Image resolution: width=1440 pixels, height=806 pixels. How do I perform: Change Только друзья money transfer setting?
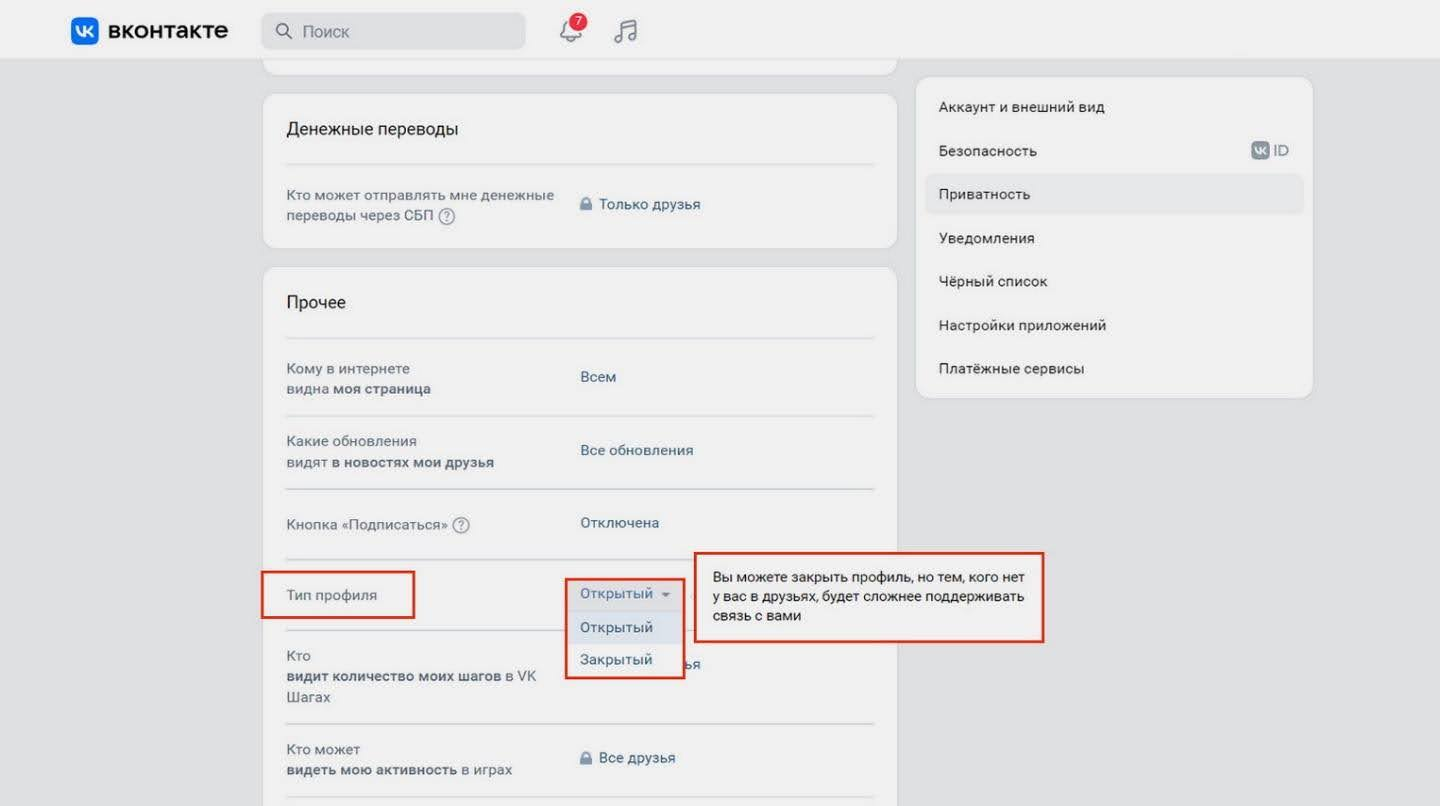[649, 204]
